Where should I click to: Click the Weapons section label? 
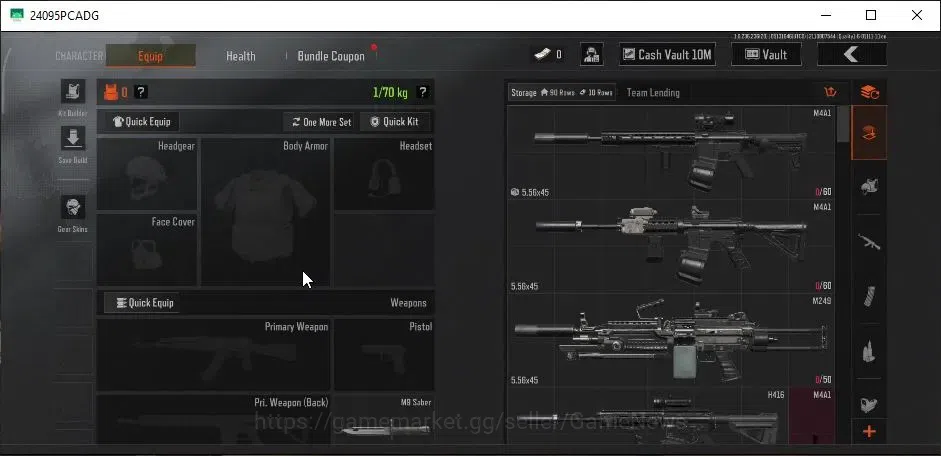pyautogui.click(x=408, y=302)
